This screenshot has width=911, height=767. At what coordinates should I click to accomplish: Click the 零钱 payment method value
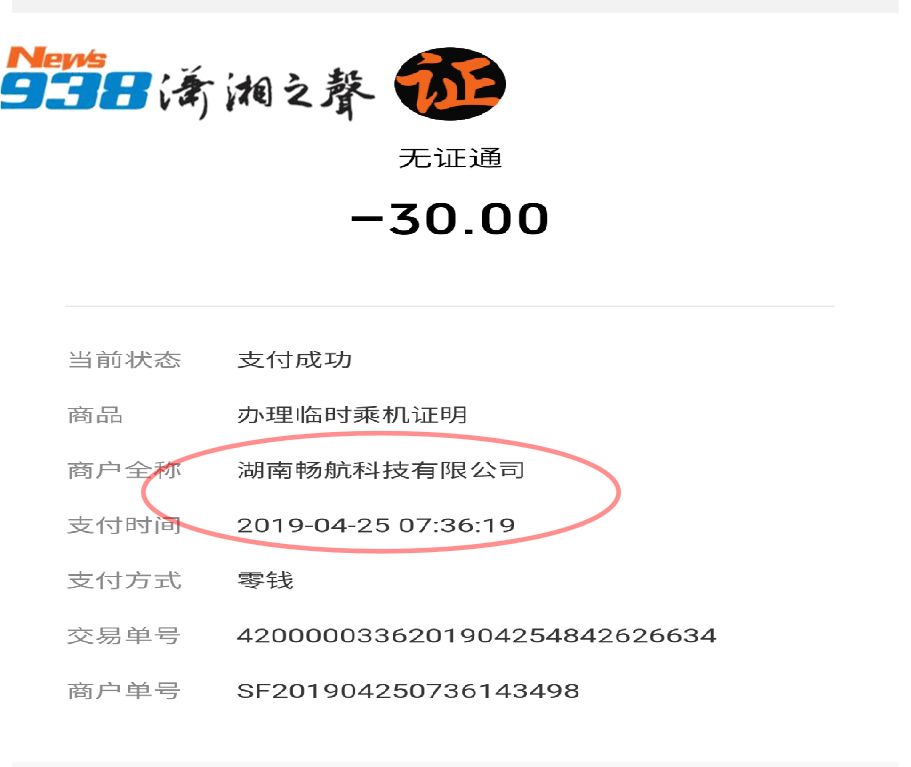pos(266,580)
